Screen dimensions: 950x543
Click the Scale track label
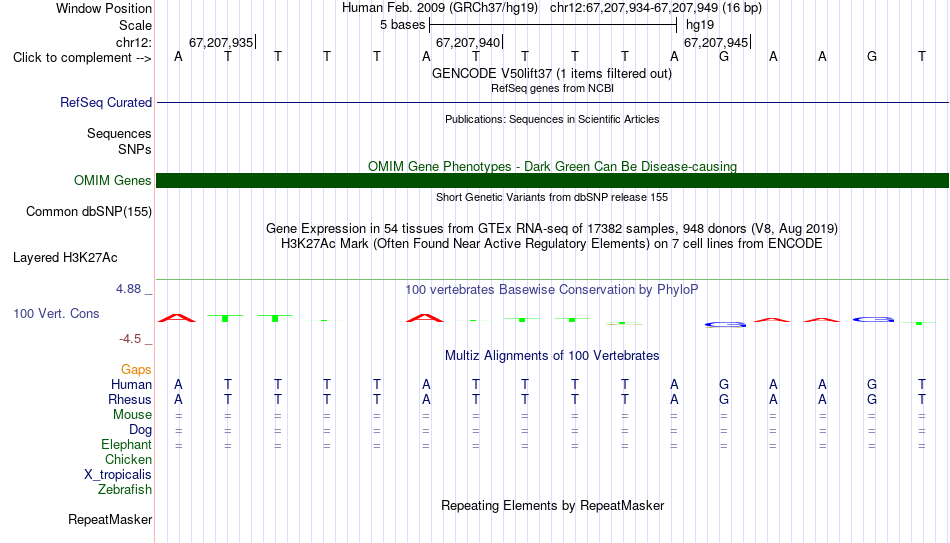135,25
